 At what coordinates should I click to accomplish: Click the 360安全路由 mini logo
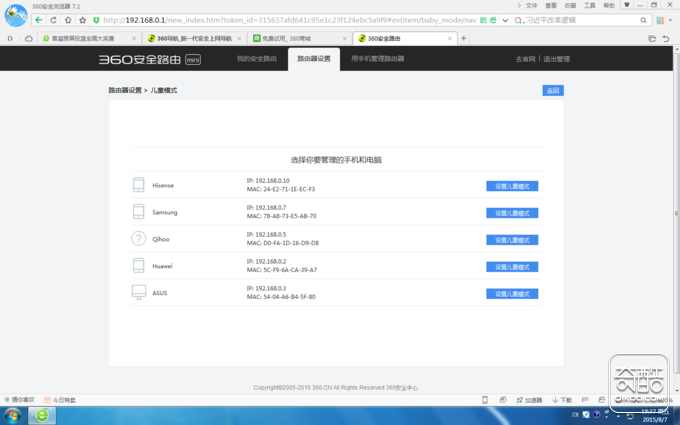[x=150, y=59]
